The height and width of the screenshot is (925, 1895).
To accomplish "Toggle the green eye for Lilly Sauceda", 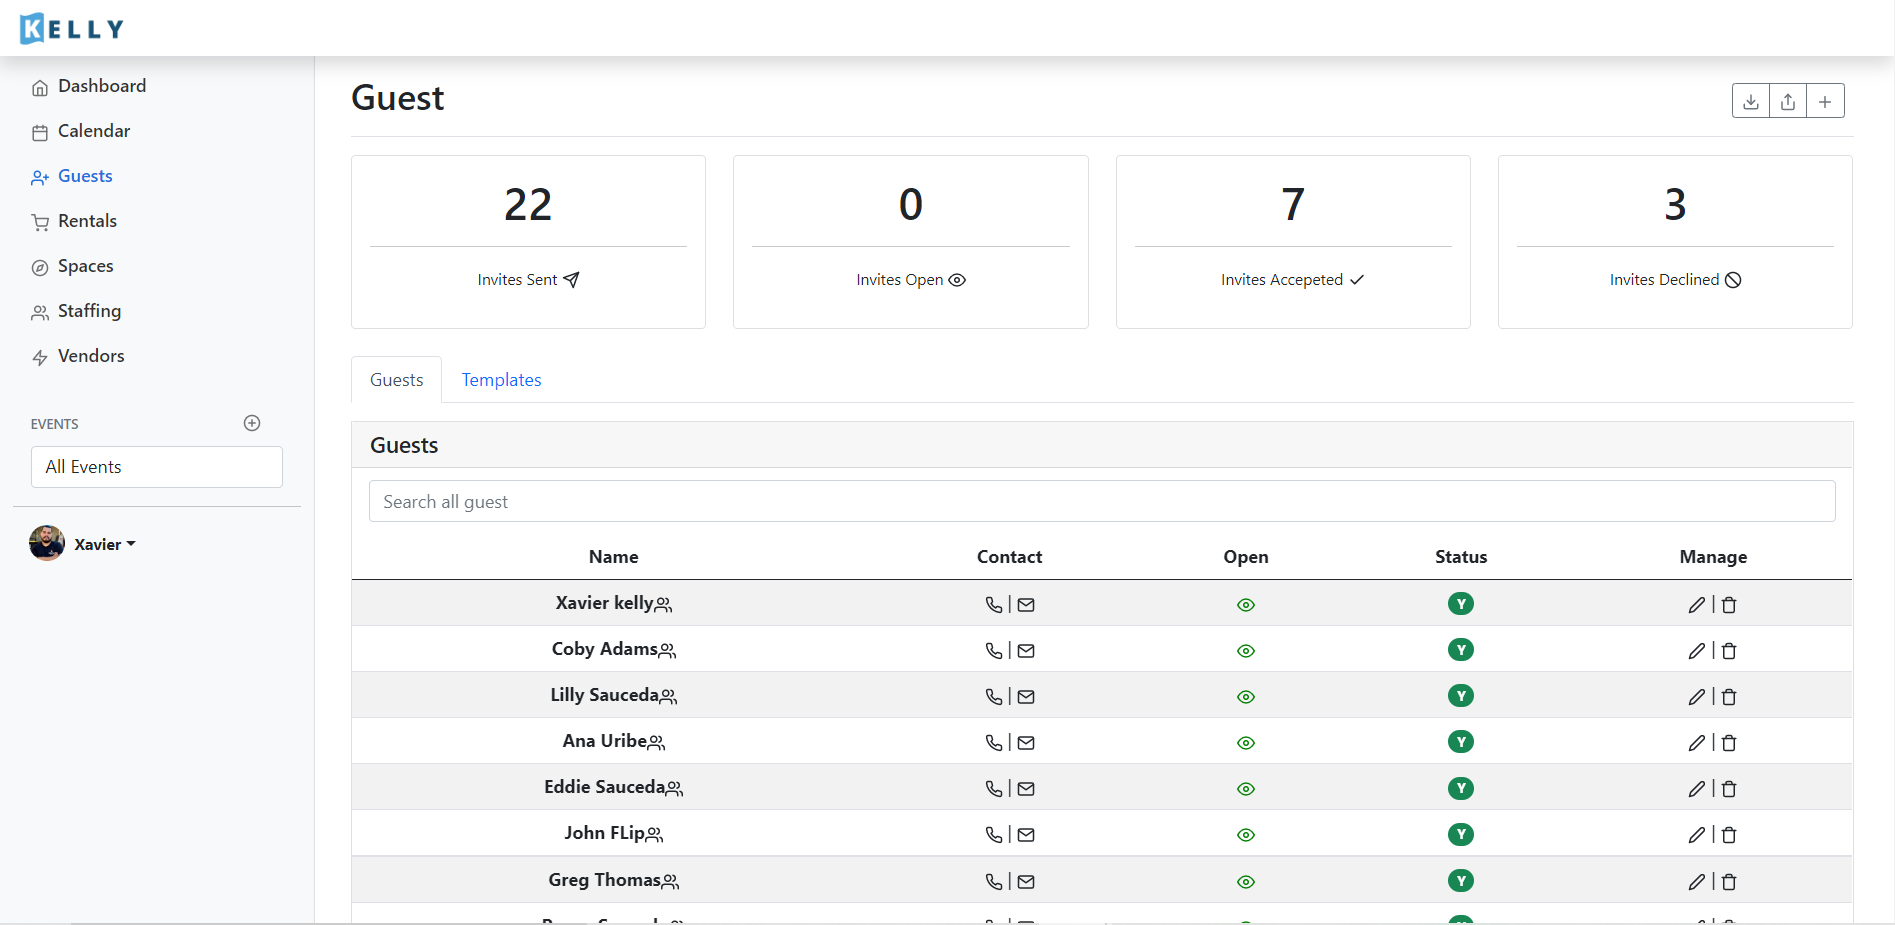I will pos(1246,696).
